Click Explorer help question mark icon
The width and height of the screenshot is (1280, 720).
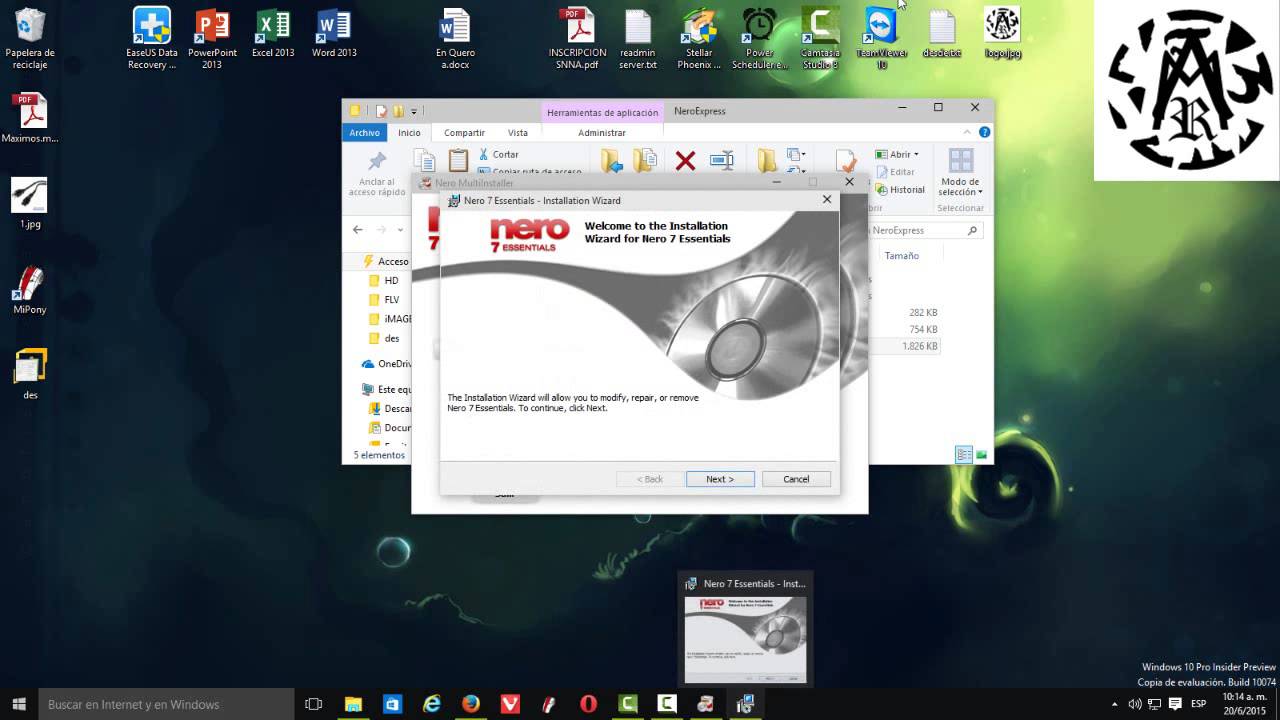pos(984,132)
